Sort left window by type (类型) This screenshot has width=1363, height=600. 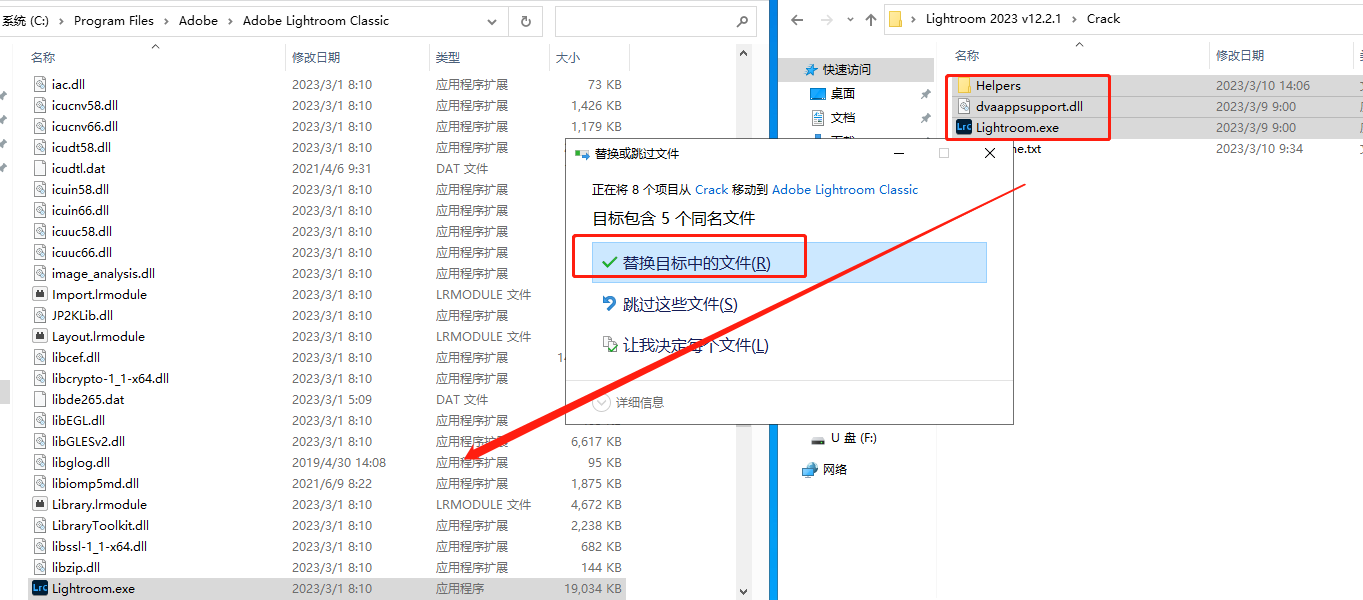[x=448, y=58]
